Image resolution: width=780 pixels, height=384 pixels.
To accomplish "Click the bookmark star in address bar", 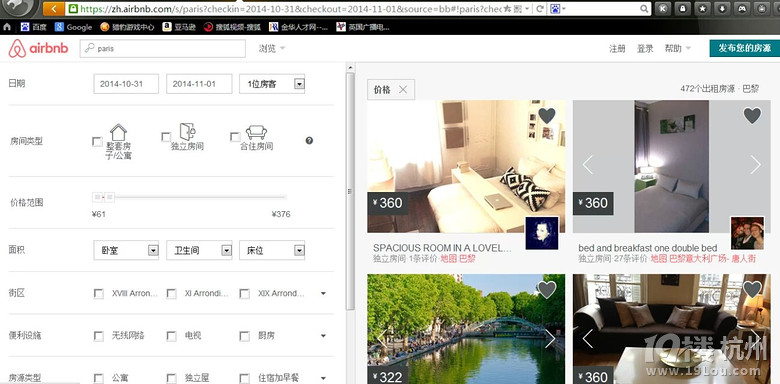I will click(x=506, y=8).
